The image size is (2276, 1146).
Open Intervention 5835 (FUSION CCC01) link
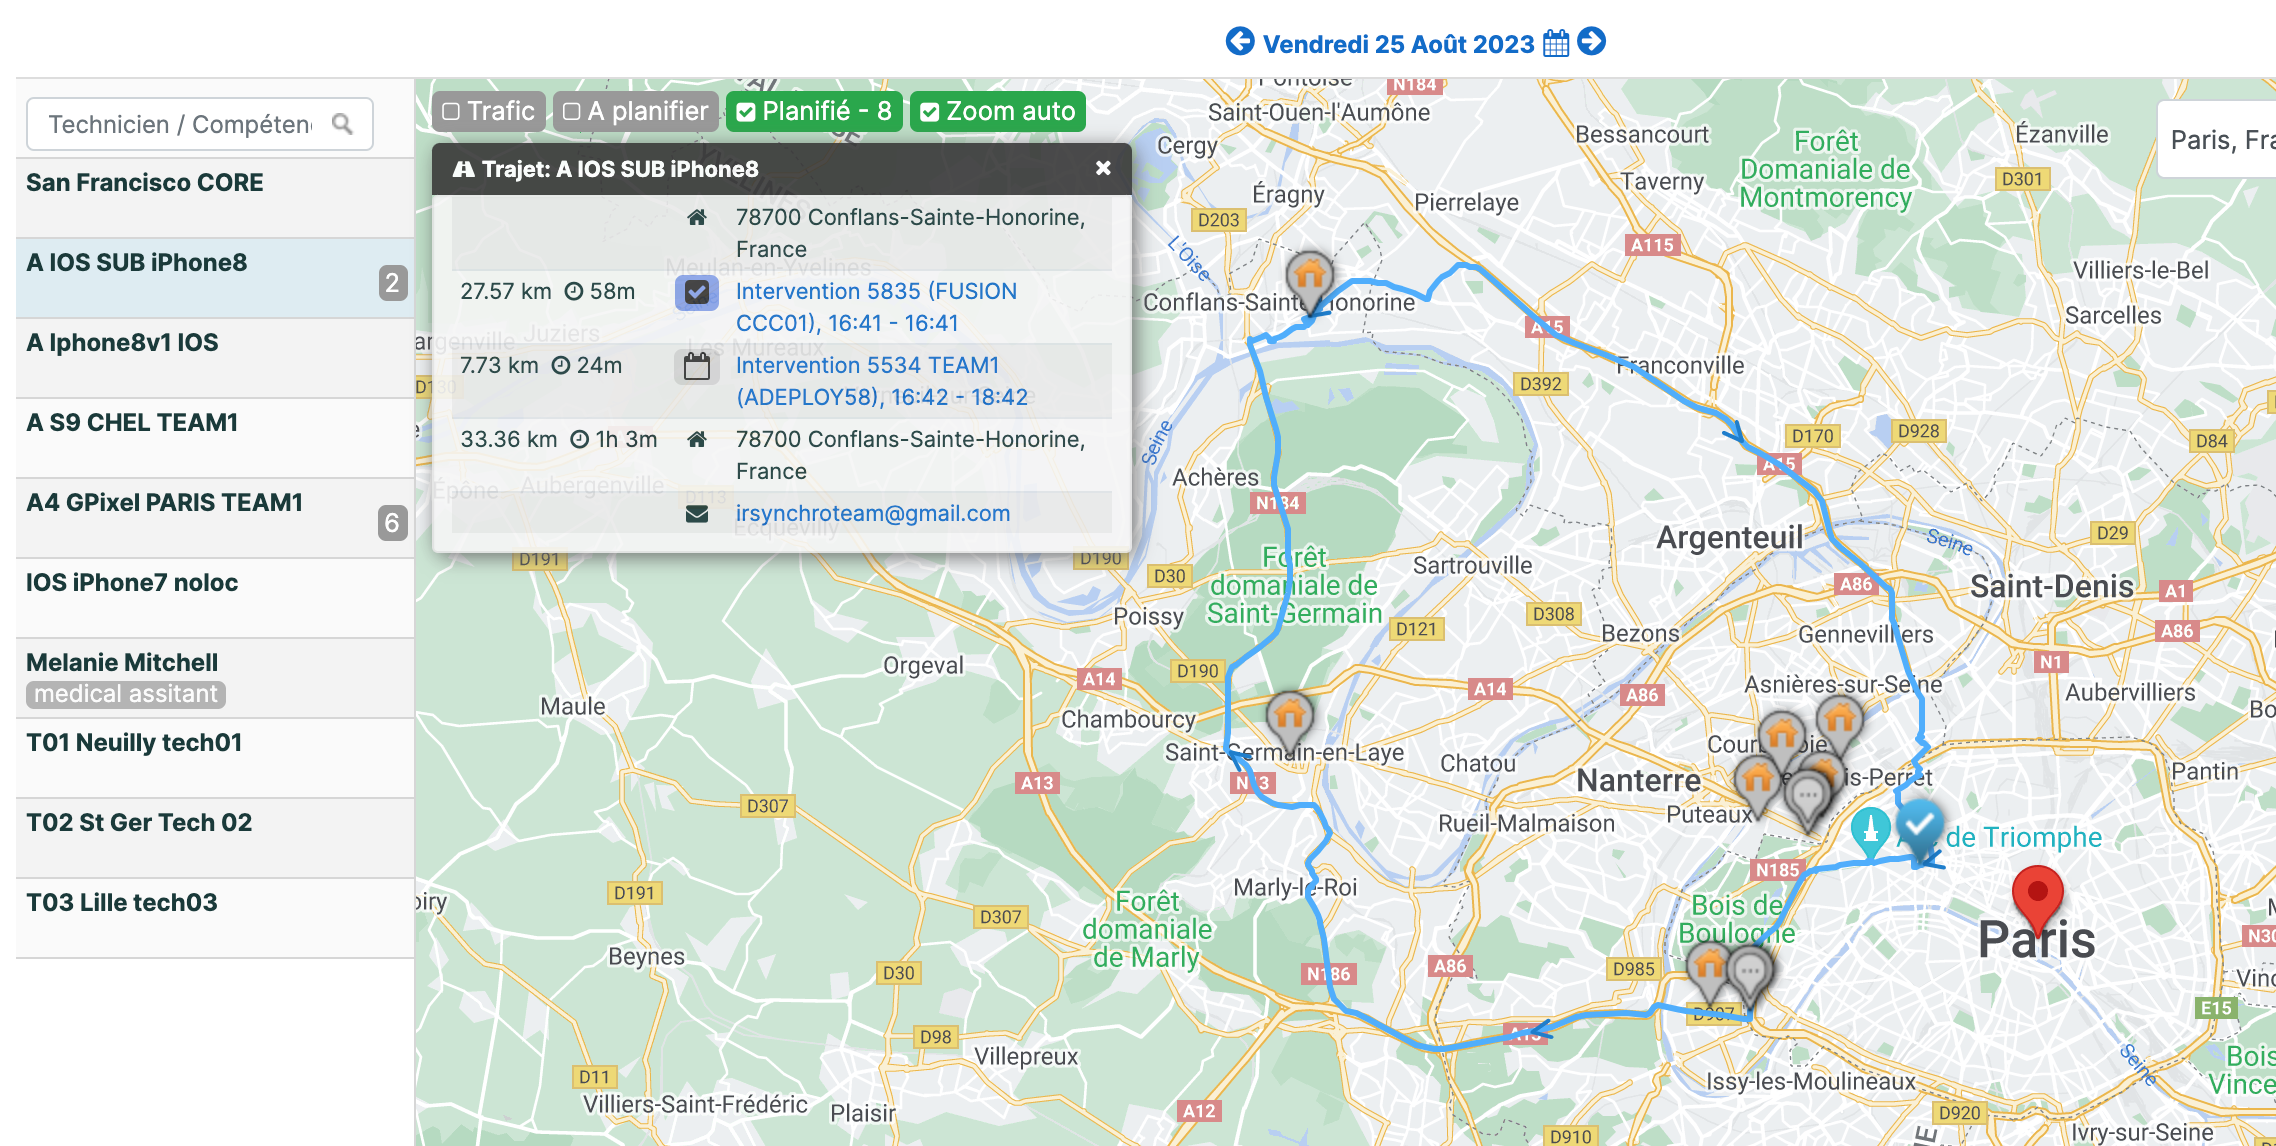[876, 307]
